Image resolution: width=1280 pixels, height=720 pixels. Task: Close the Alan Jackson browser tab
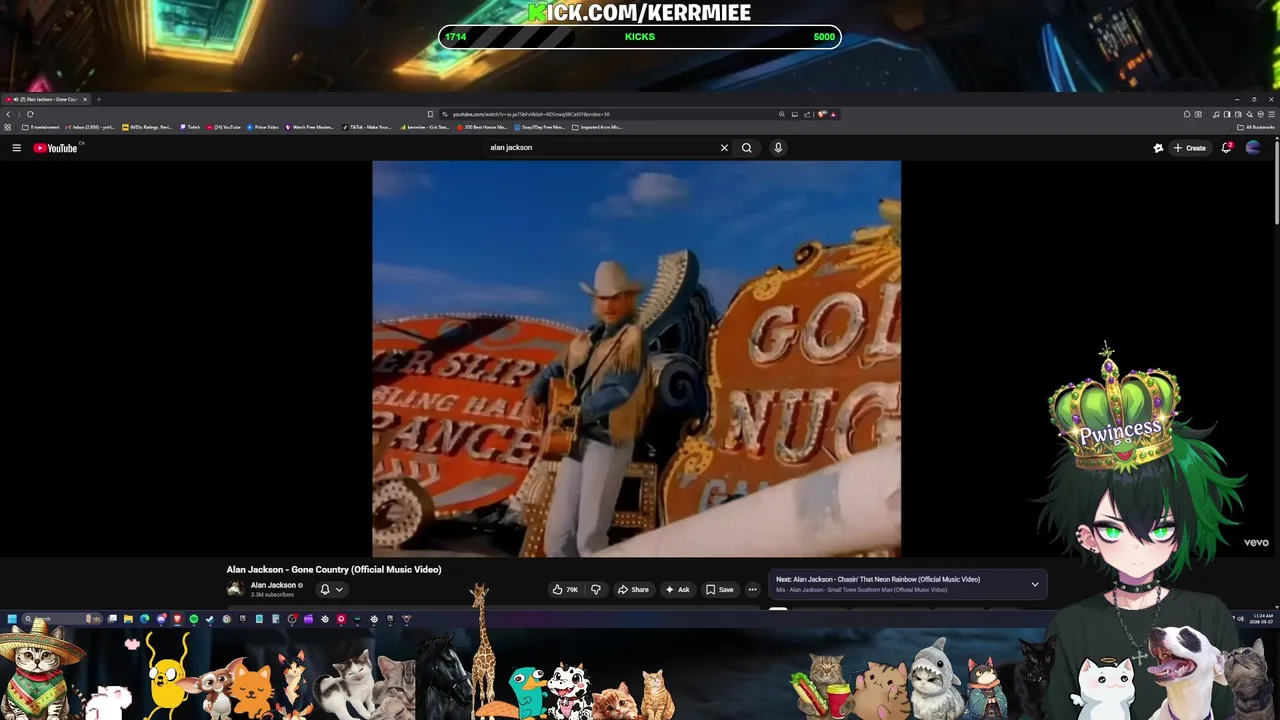coord(85,99)
